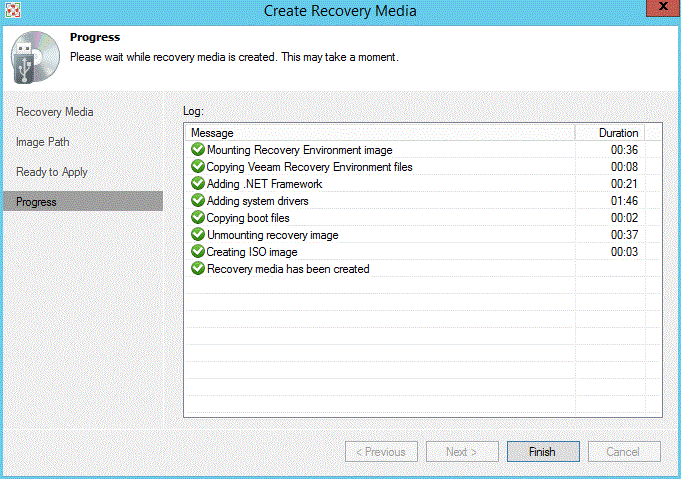
Task: Select the Progress step in sidebar
Action: 37,202
